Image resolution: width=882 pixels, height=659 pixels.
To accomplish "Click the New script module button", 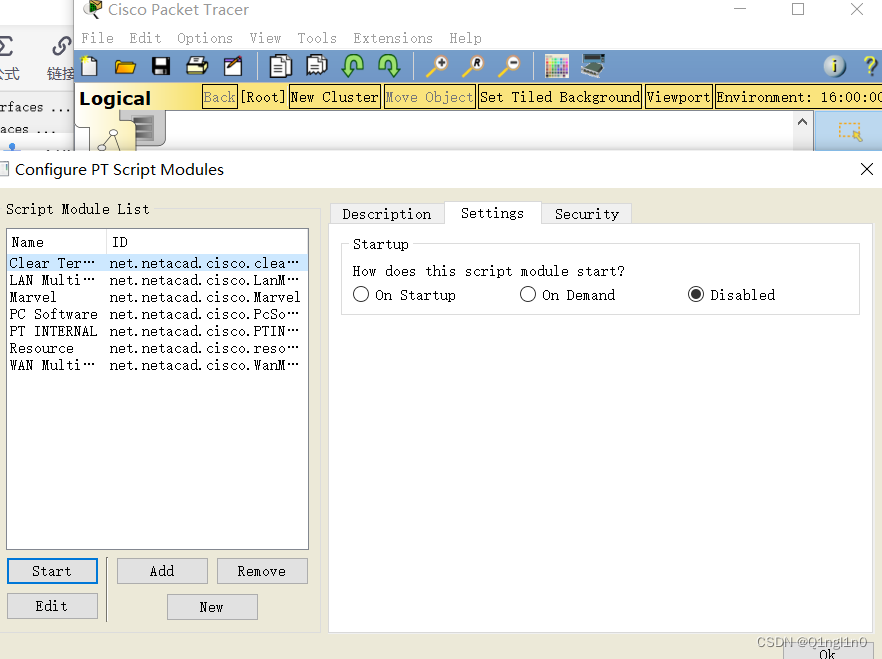I will (x=212, y=607).
